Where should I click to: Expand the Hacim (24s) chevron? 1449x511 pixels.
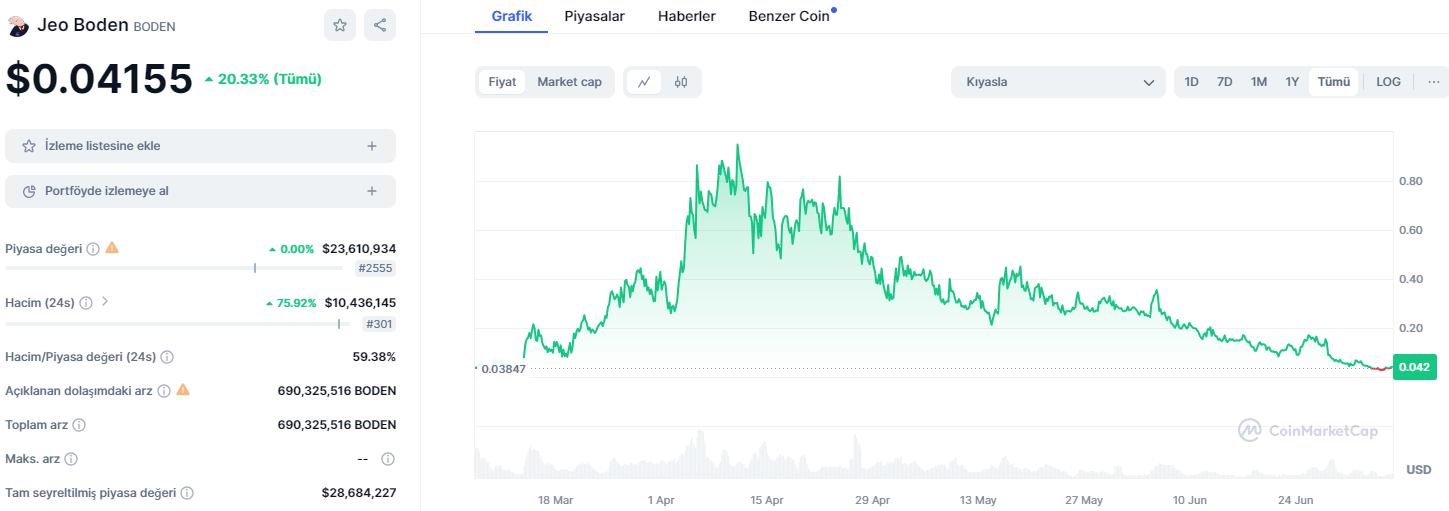point(105,301)
